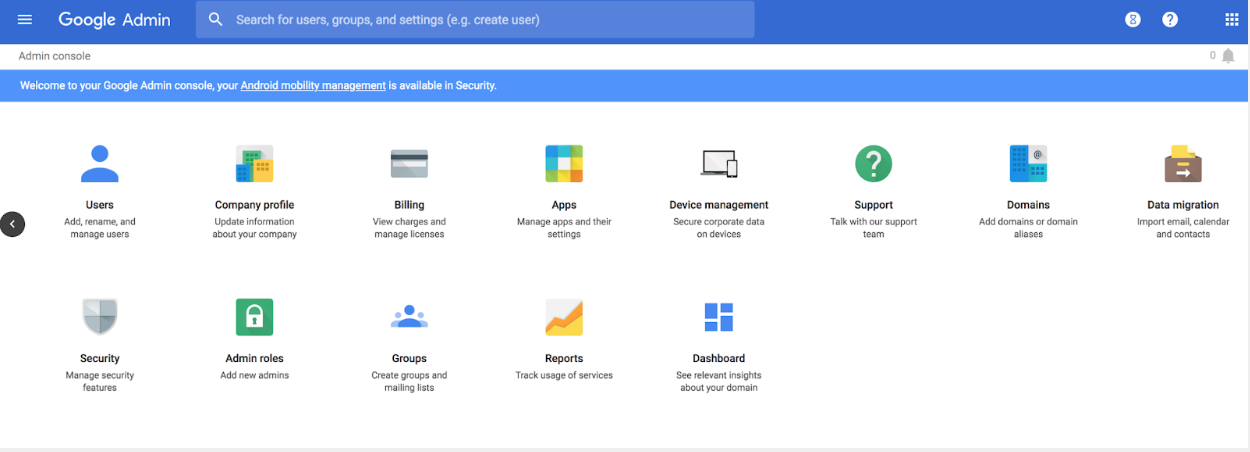The height and width of the screenshot is (452, 1250).
Task: Focus the users and settings search field
Action: tap(475, 19)
